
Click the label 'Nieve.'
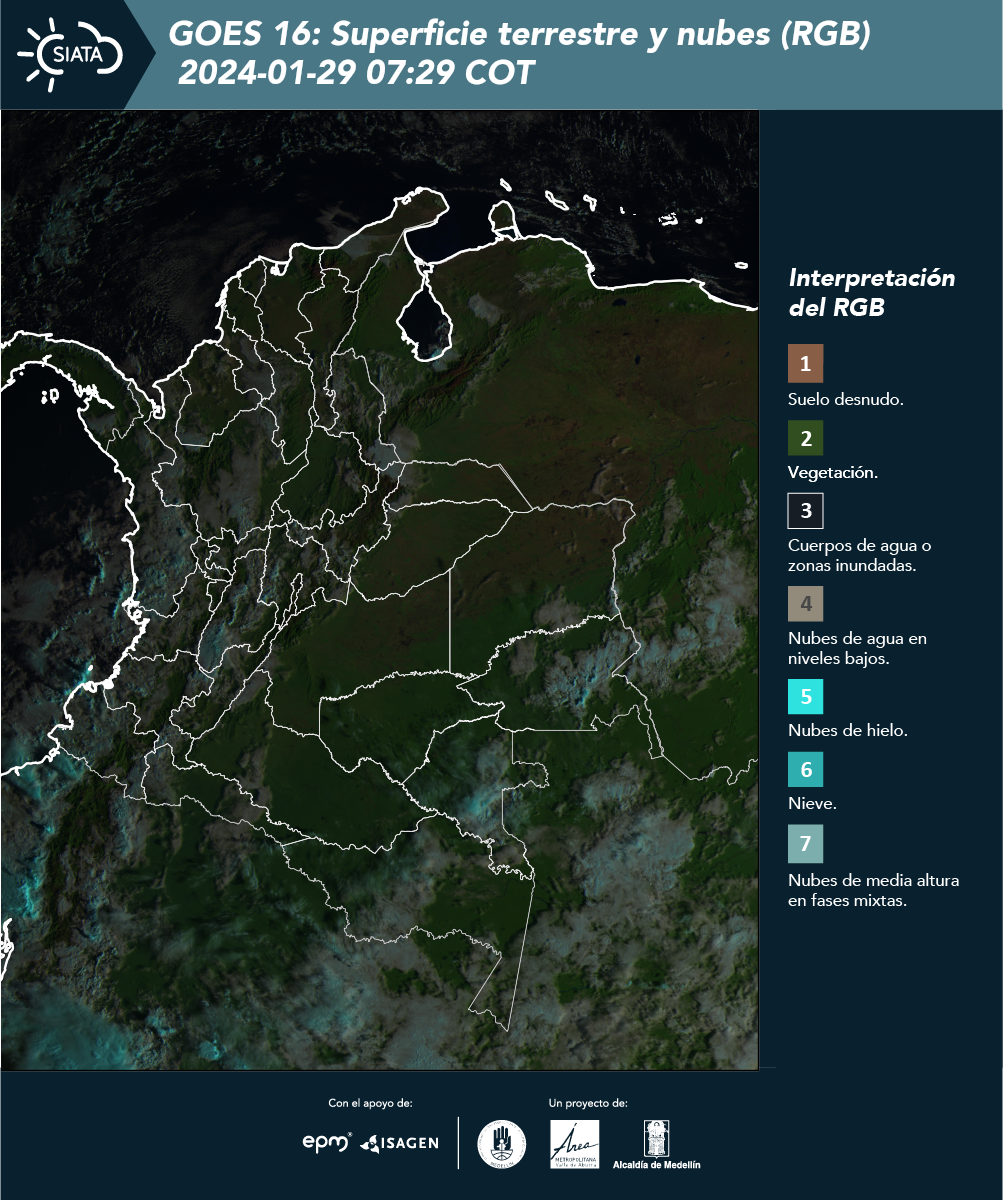coord(812,804)
